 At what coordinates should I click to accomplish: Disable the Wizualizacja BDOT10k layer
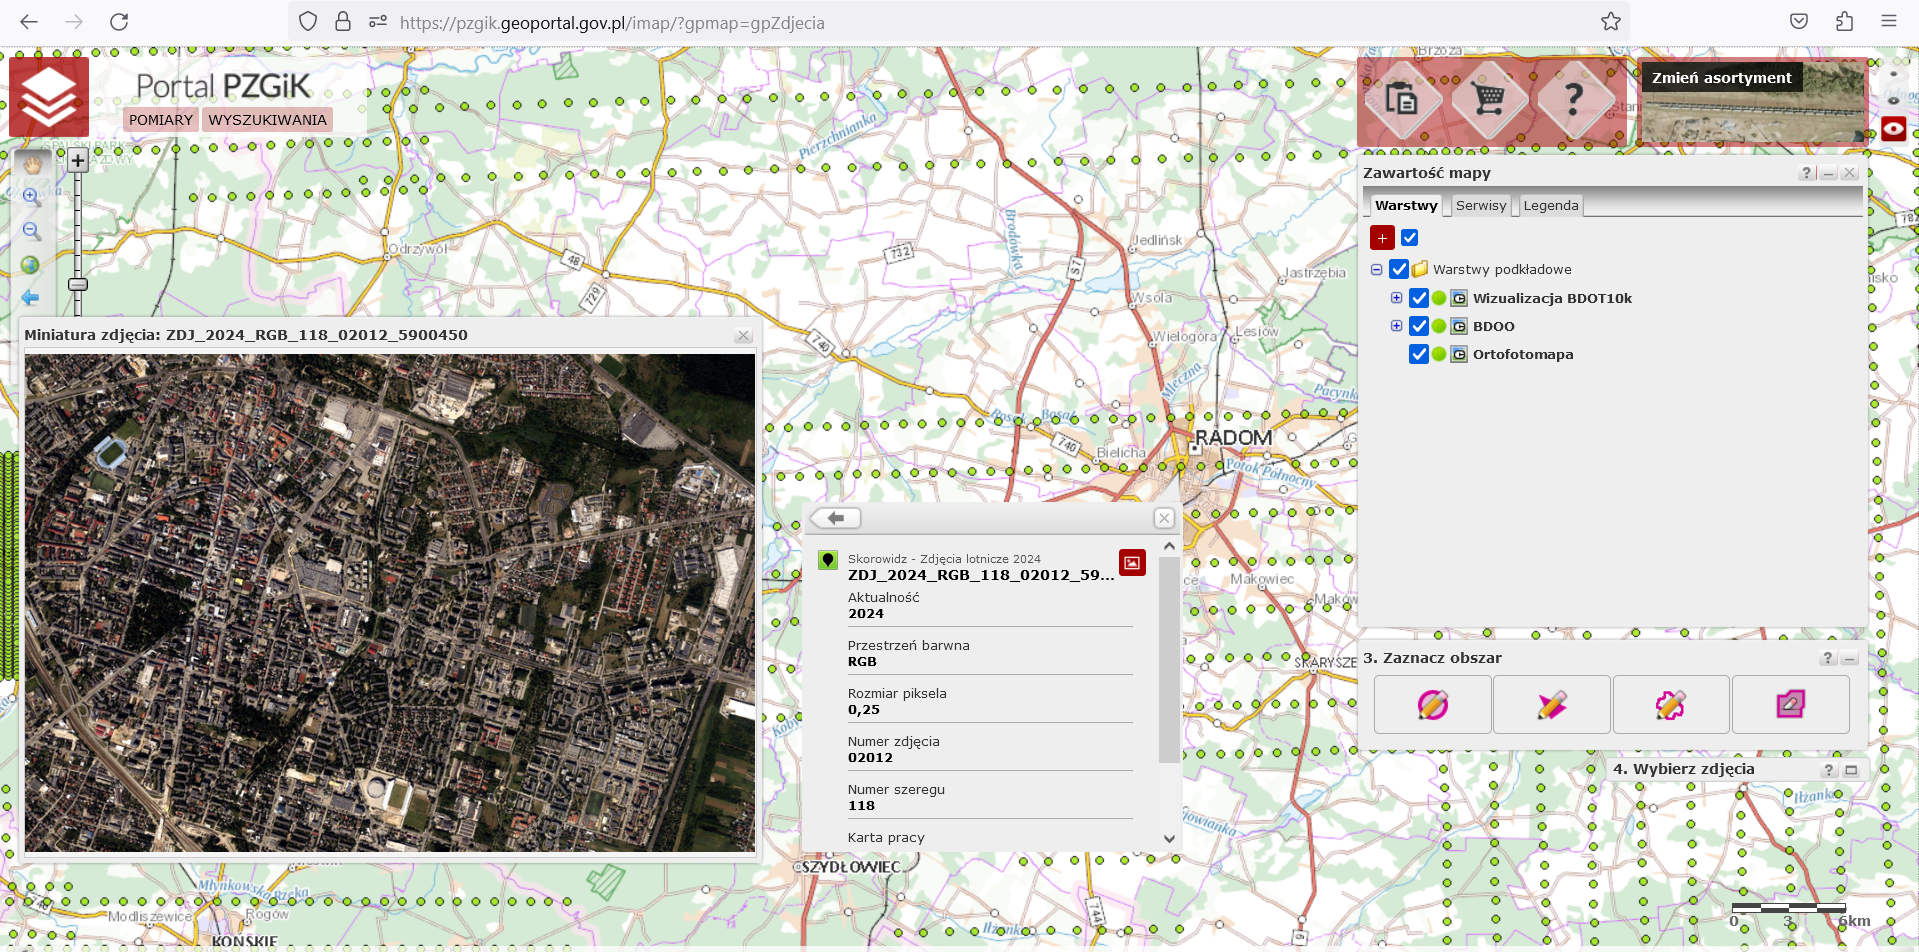[1418, 298]
